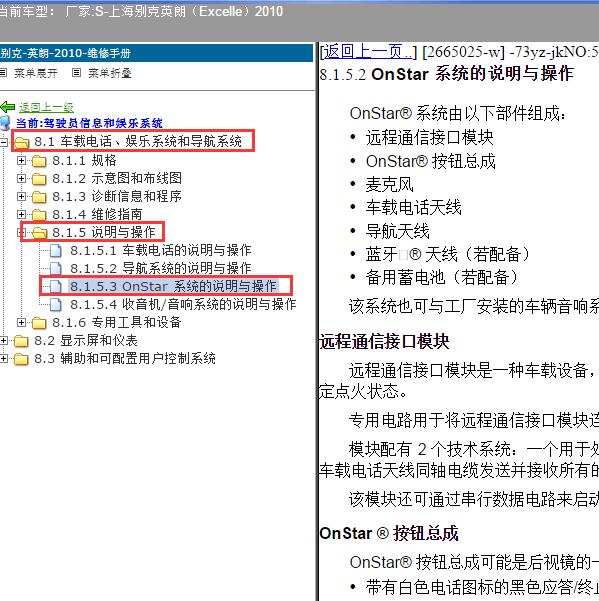This screenshot has height=601, width=599.
Task: Click the folder icon for 8.3 辅助和可配置
Action: 21,359
